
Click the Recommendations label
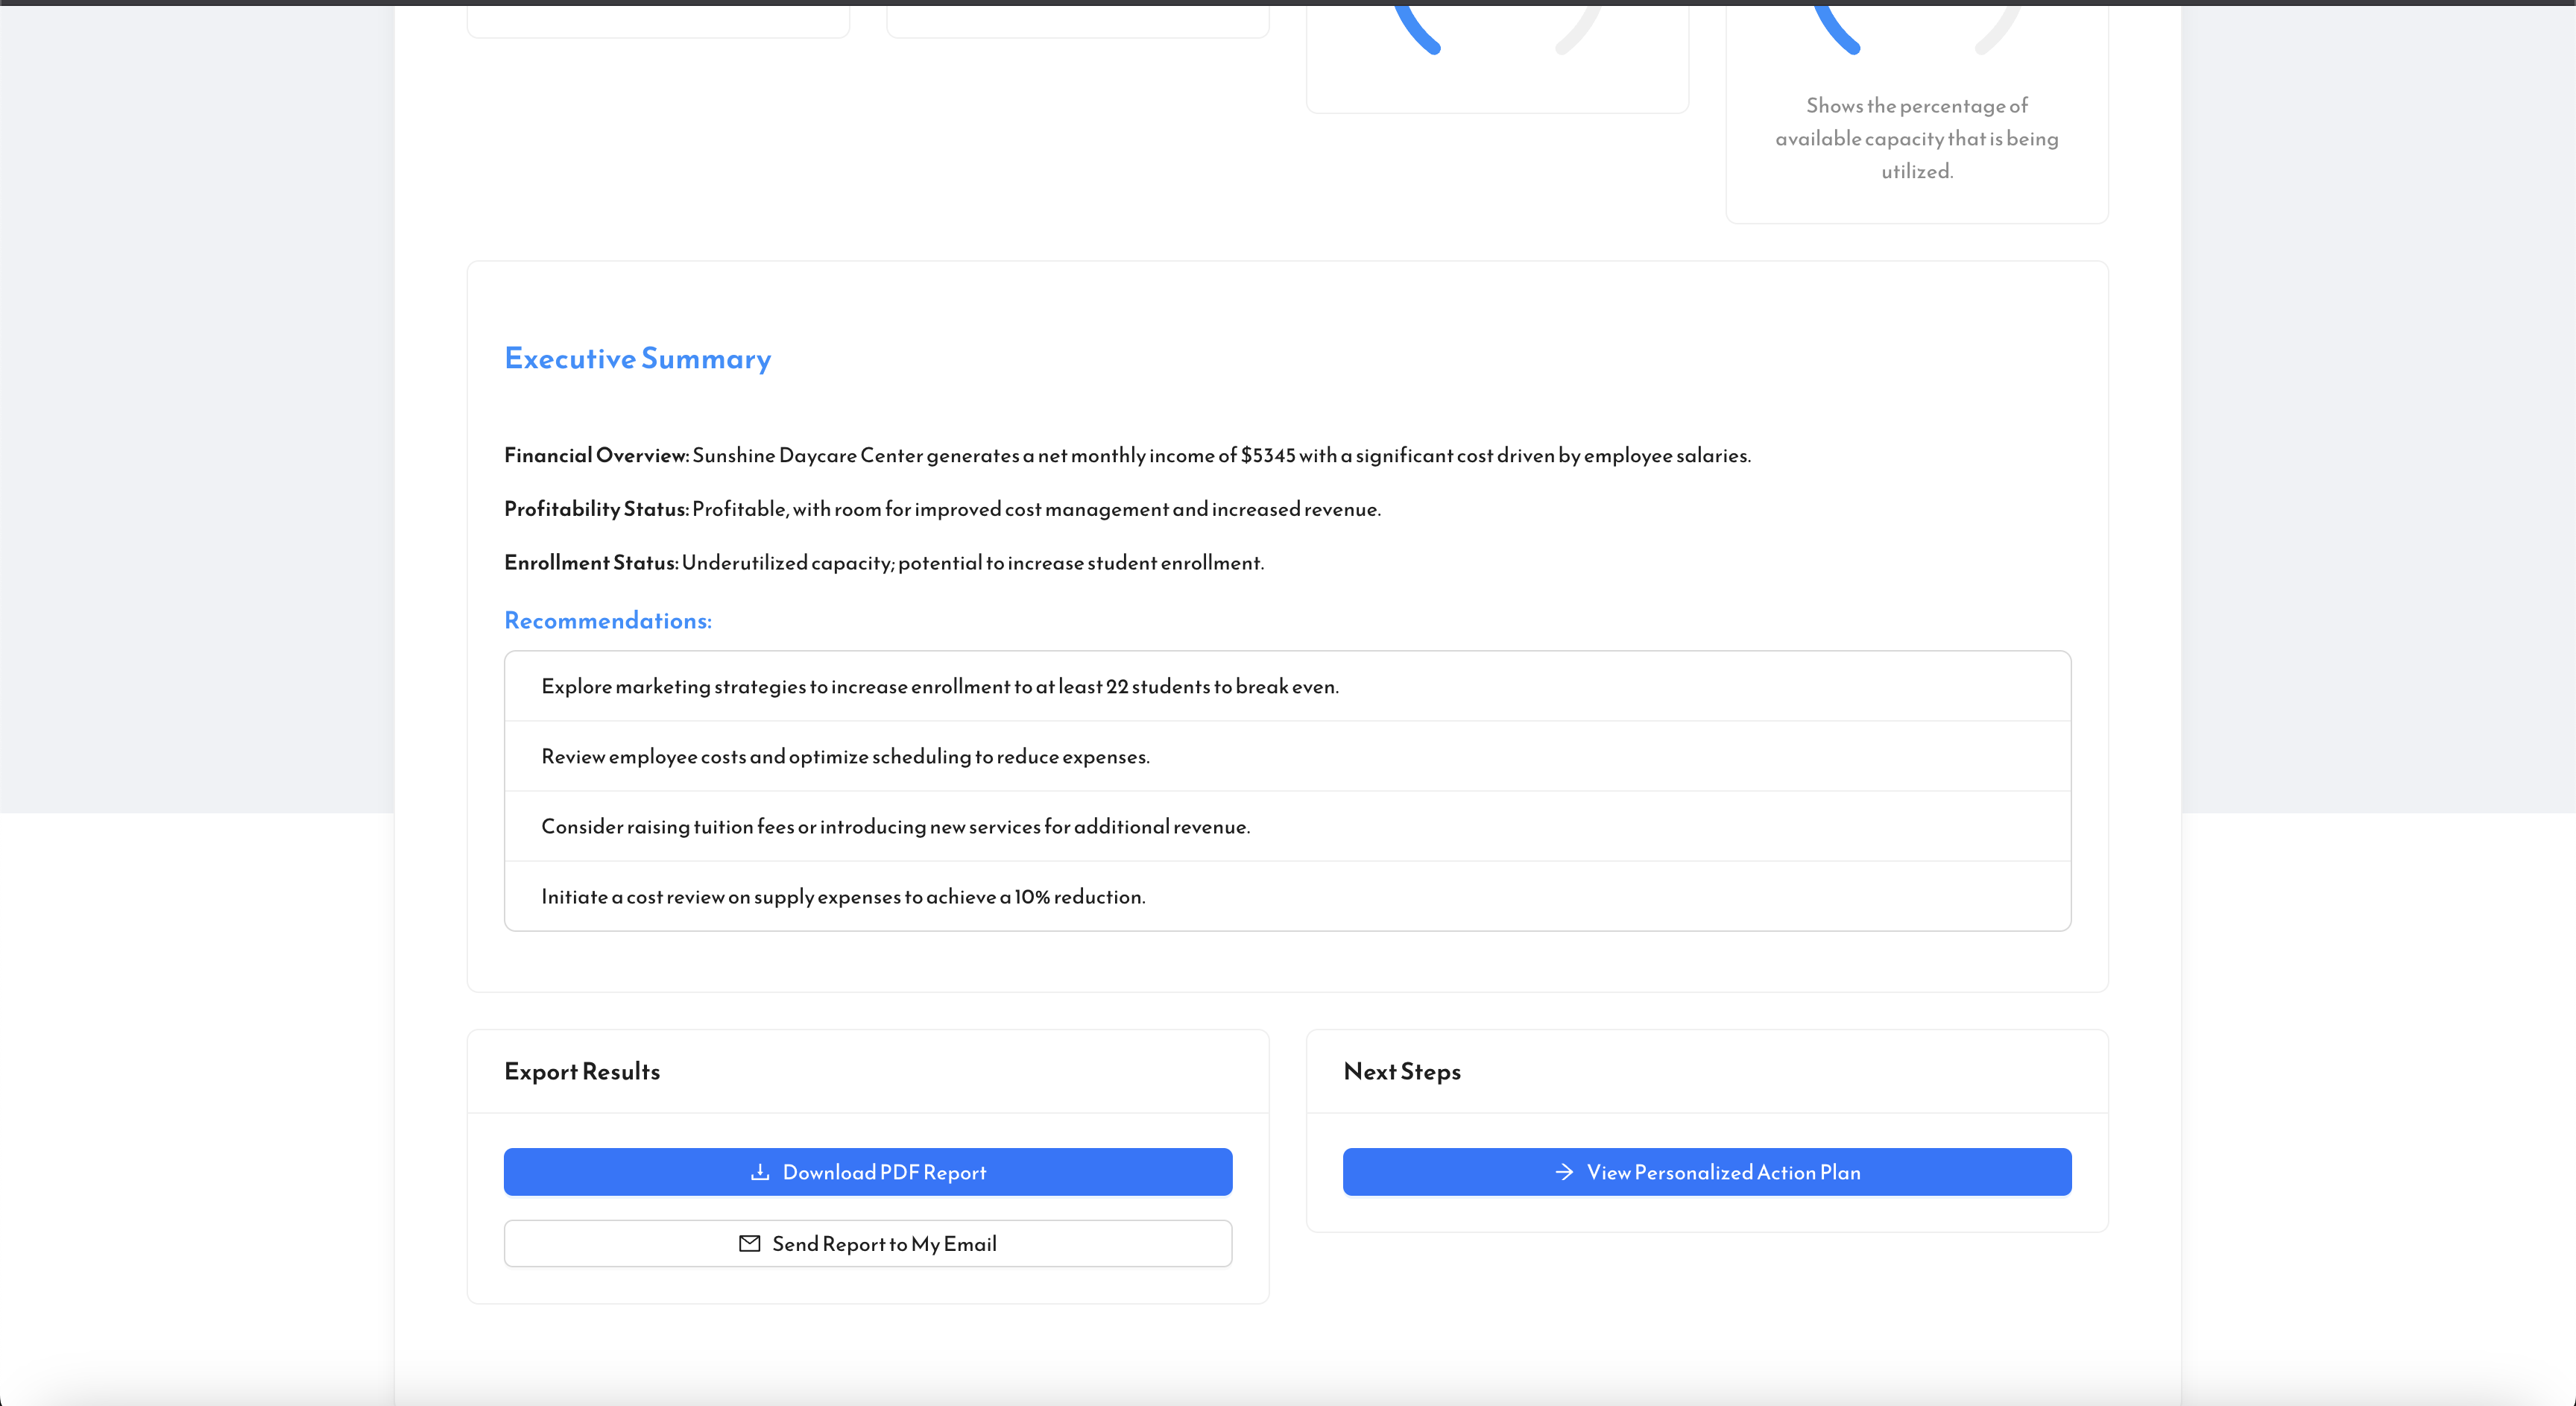tap(607, 620)
